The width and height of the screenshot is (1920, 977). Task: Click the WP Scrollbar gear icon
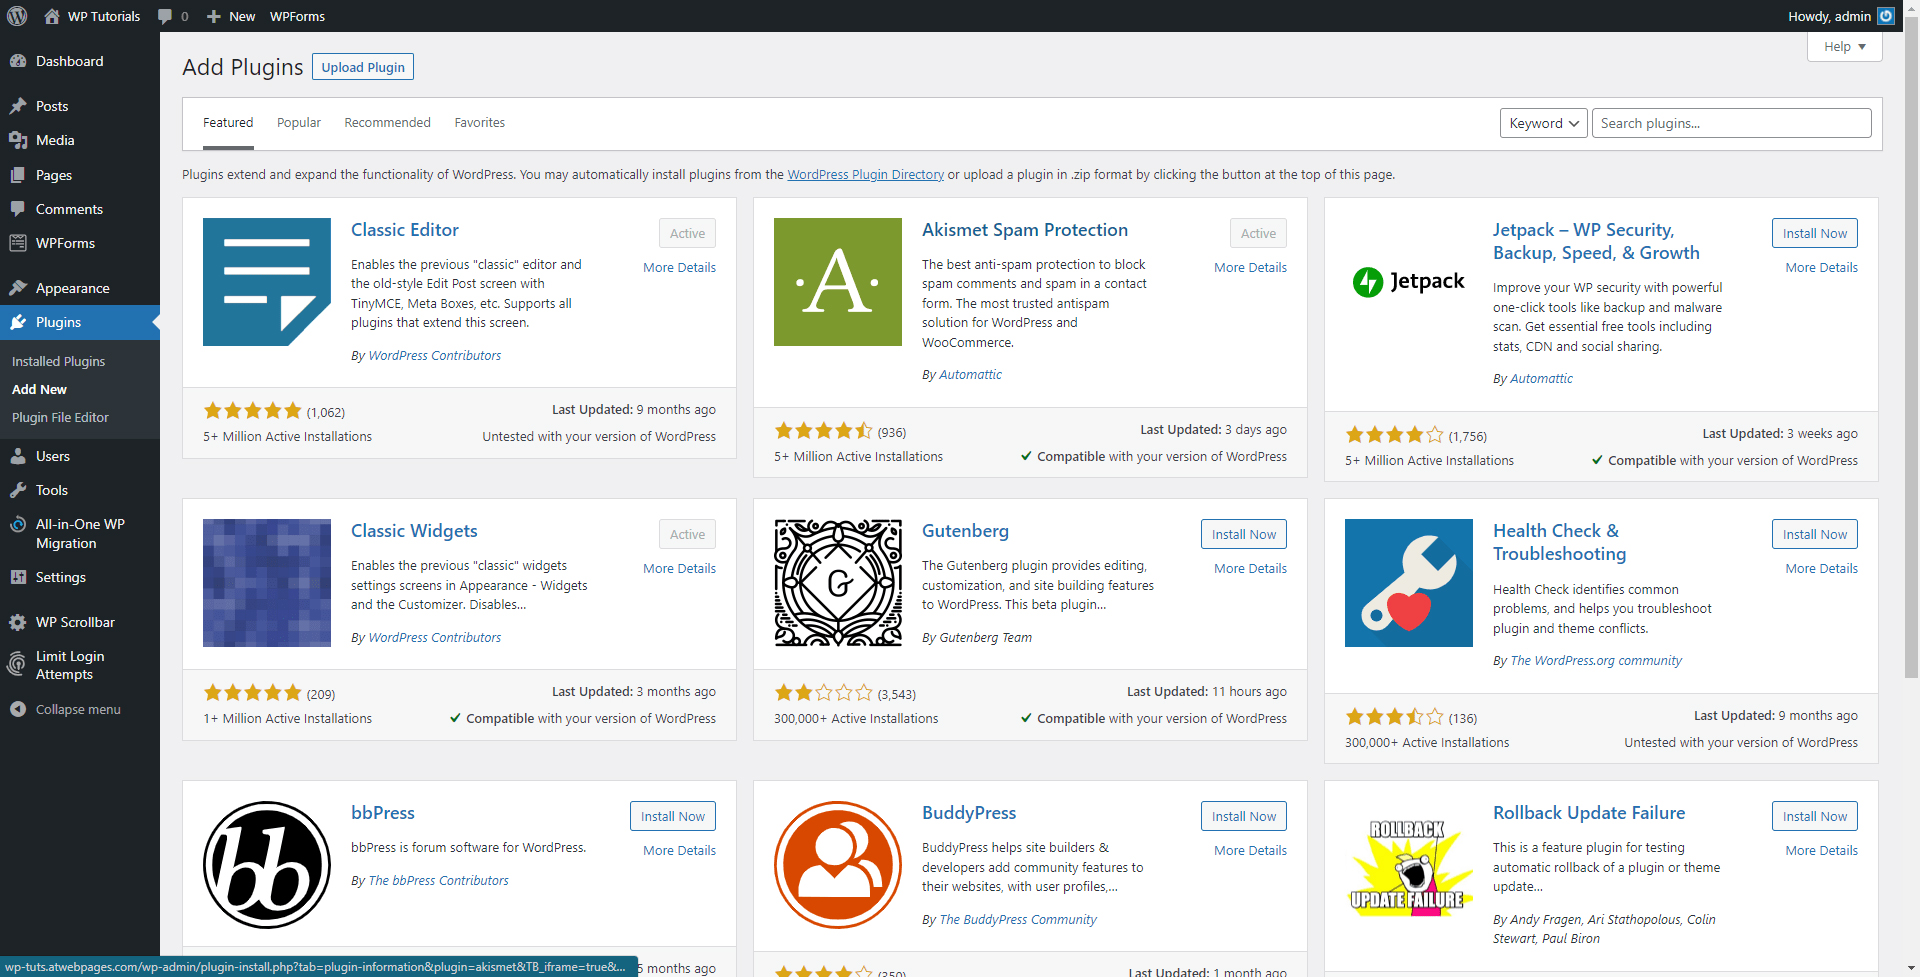18,622
